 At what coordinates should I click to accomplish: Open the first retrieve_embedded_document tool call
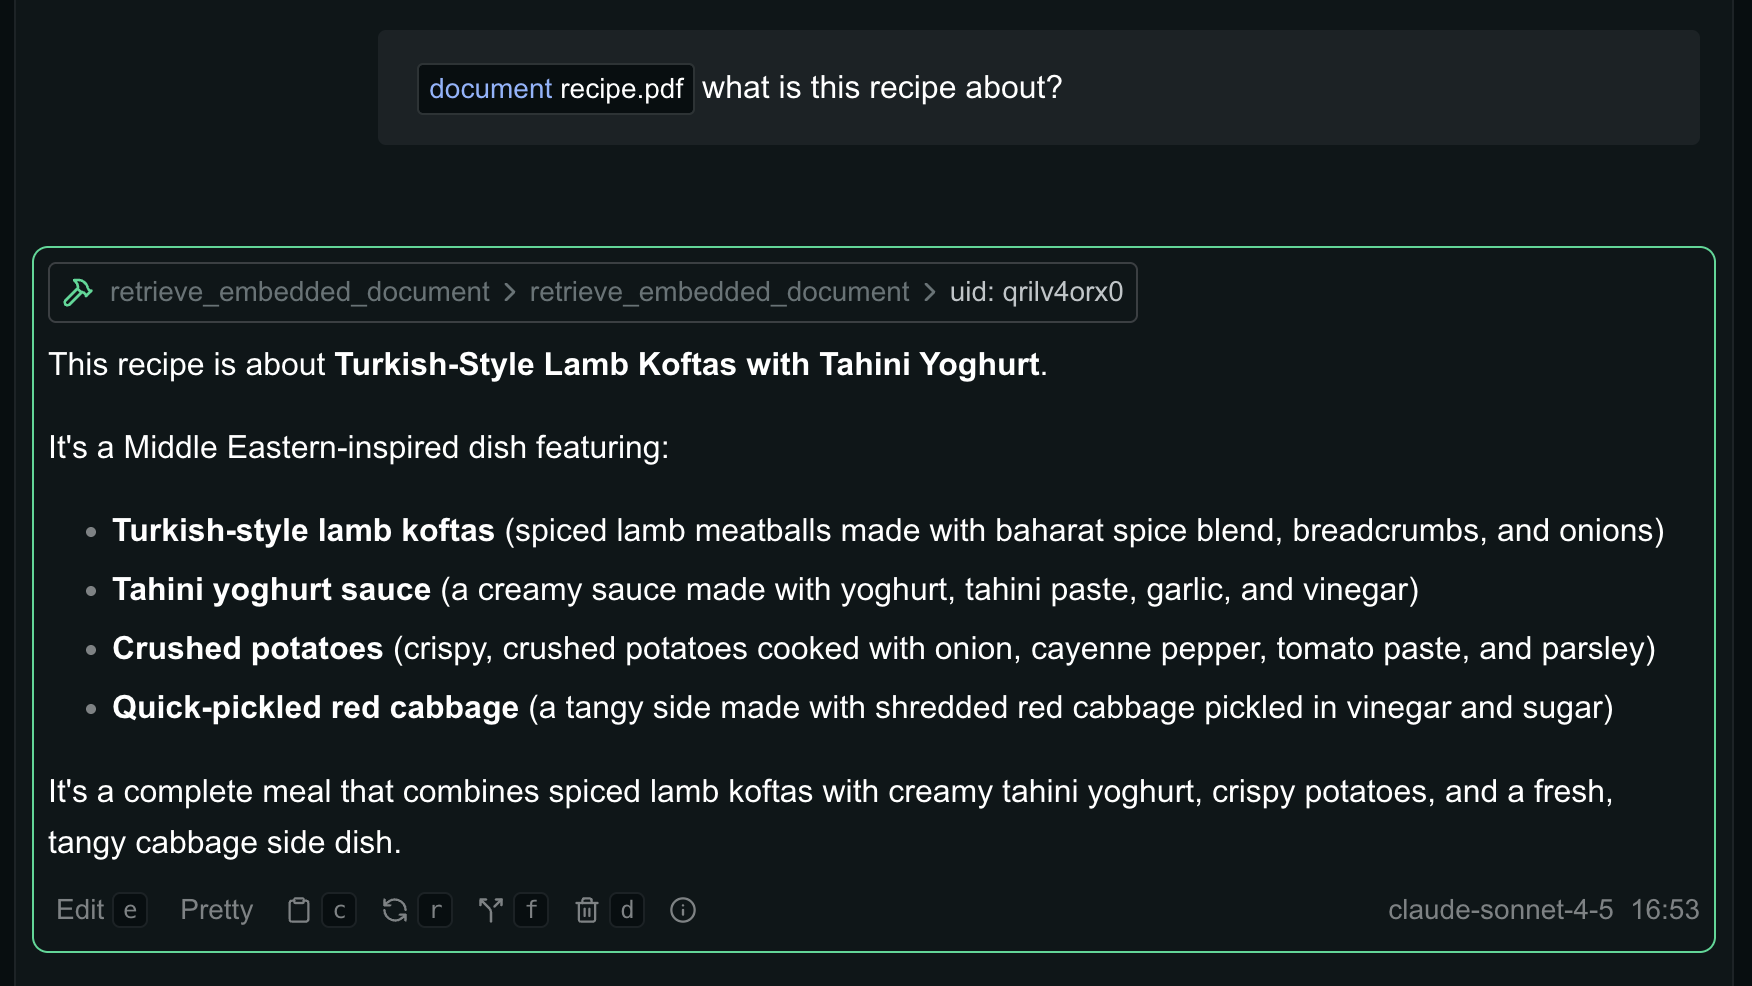[x=299, y=292]
